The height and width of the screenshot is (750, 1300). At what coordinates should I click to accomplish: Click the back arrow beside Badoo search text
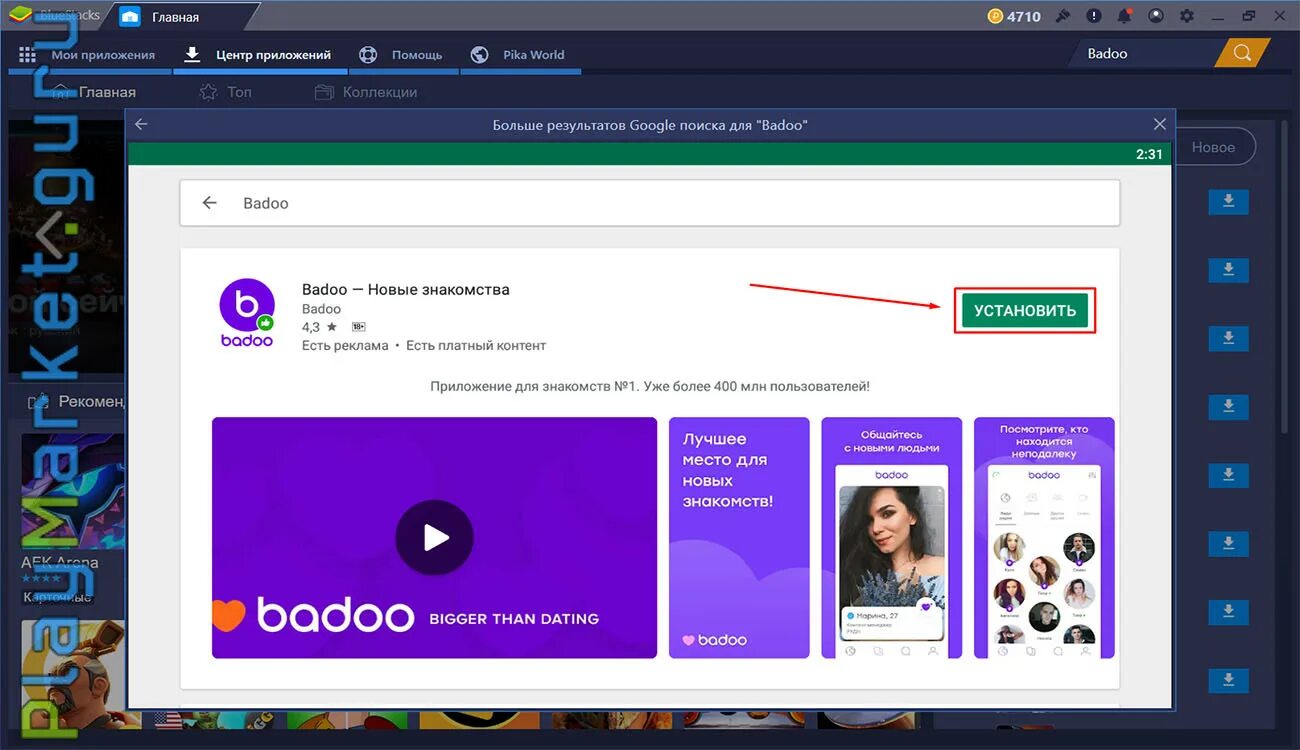click(209, 202)
